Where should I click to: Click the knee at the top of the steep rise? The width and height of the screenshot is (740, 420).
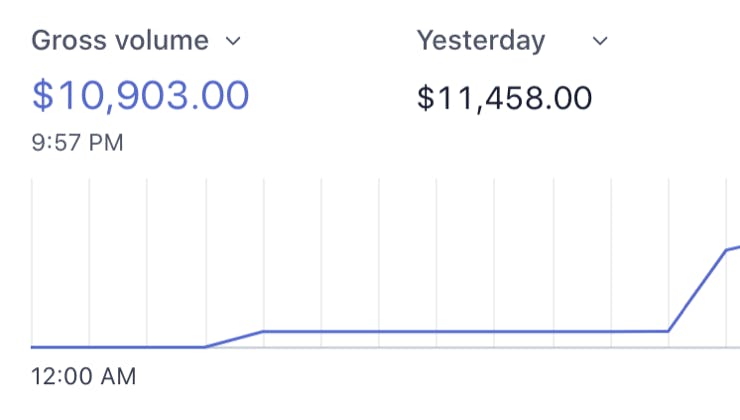coord(726,250)
